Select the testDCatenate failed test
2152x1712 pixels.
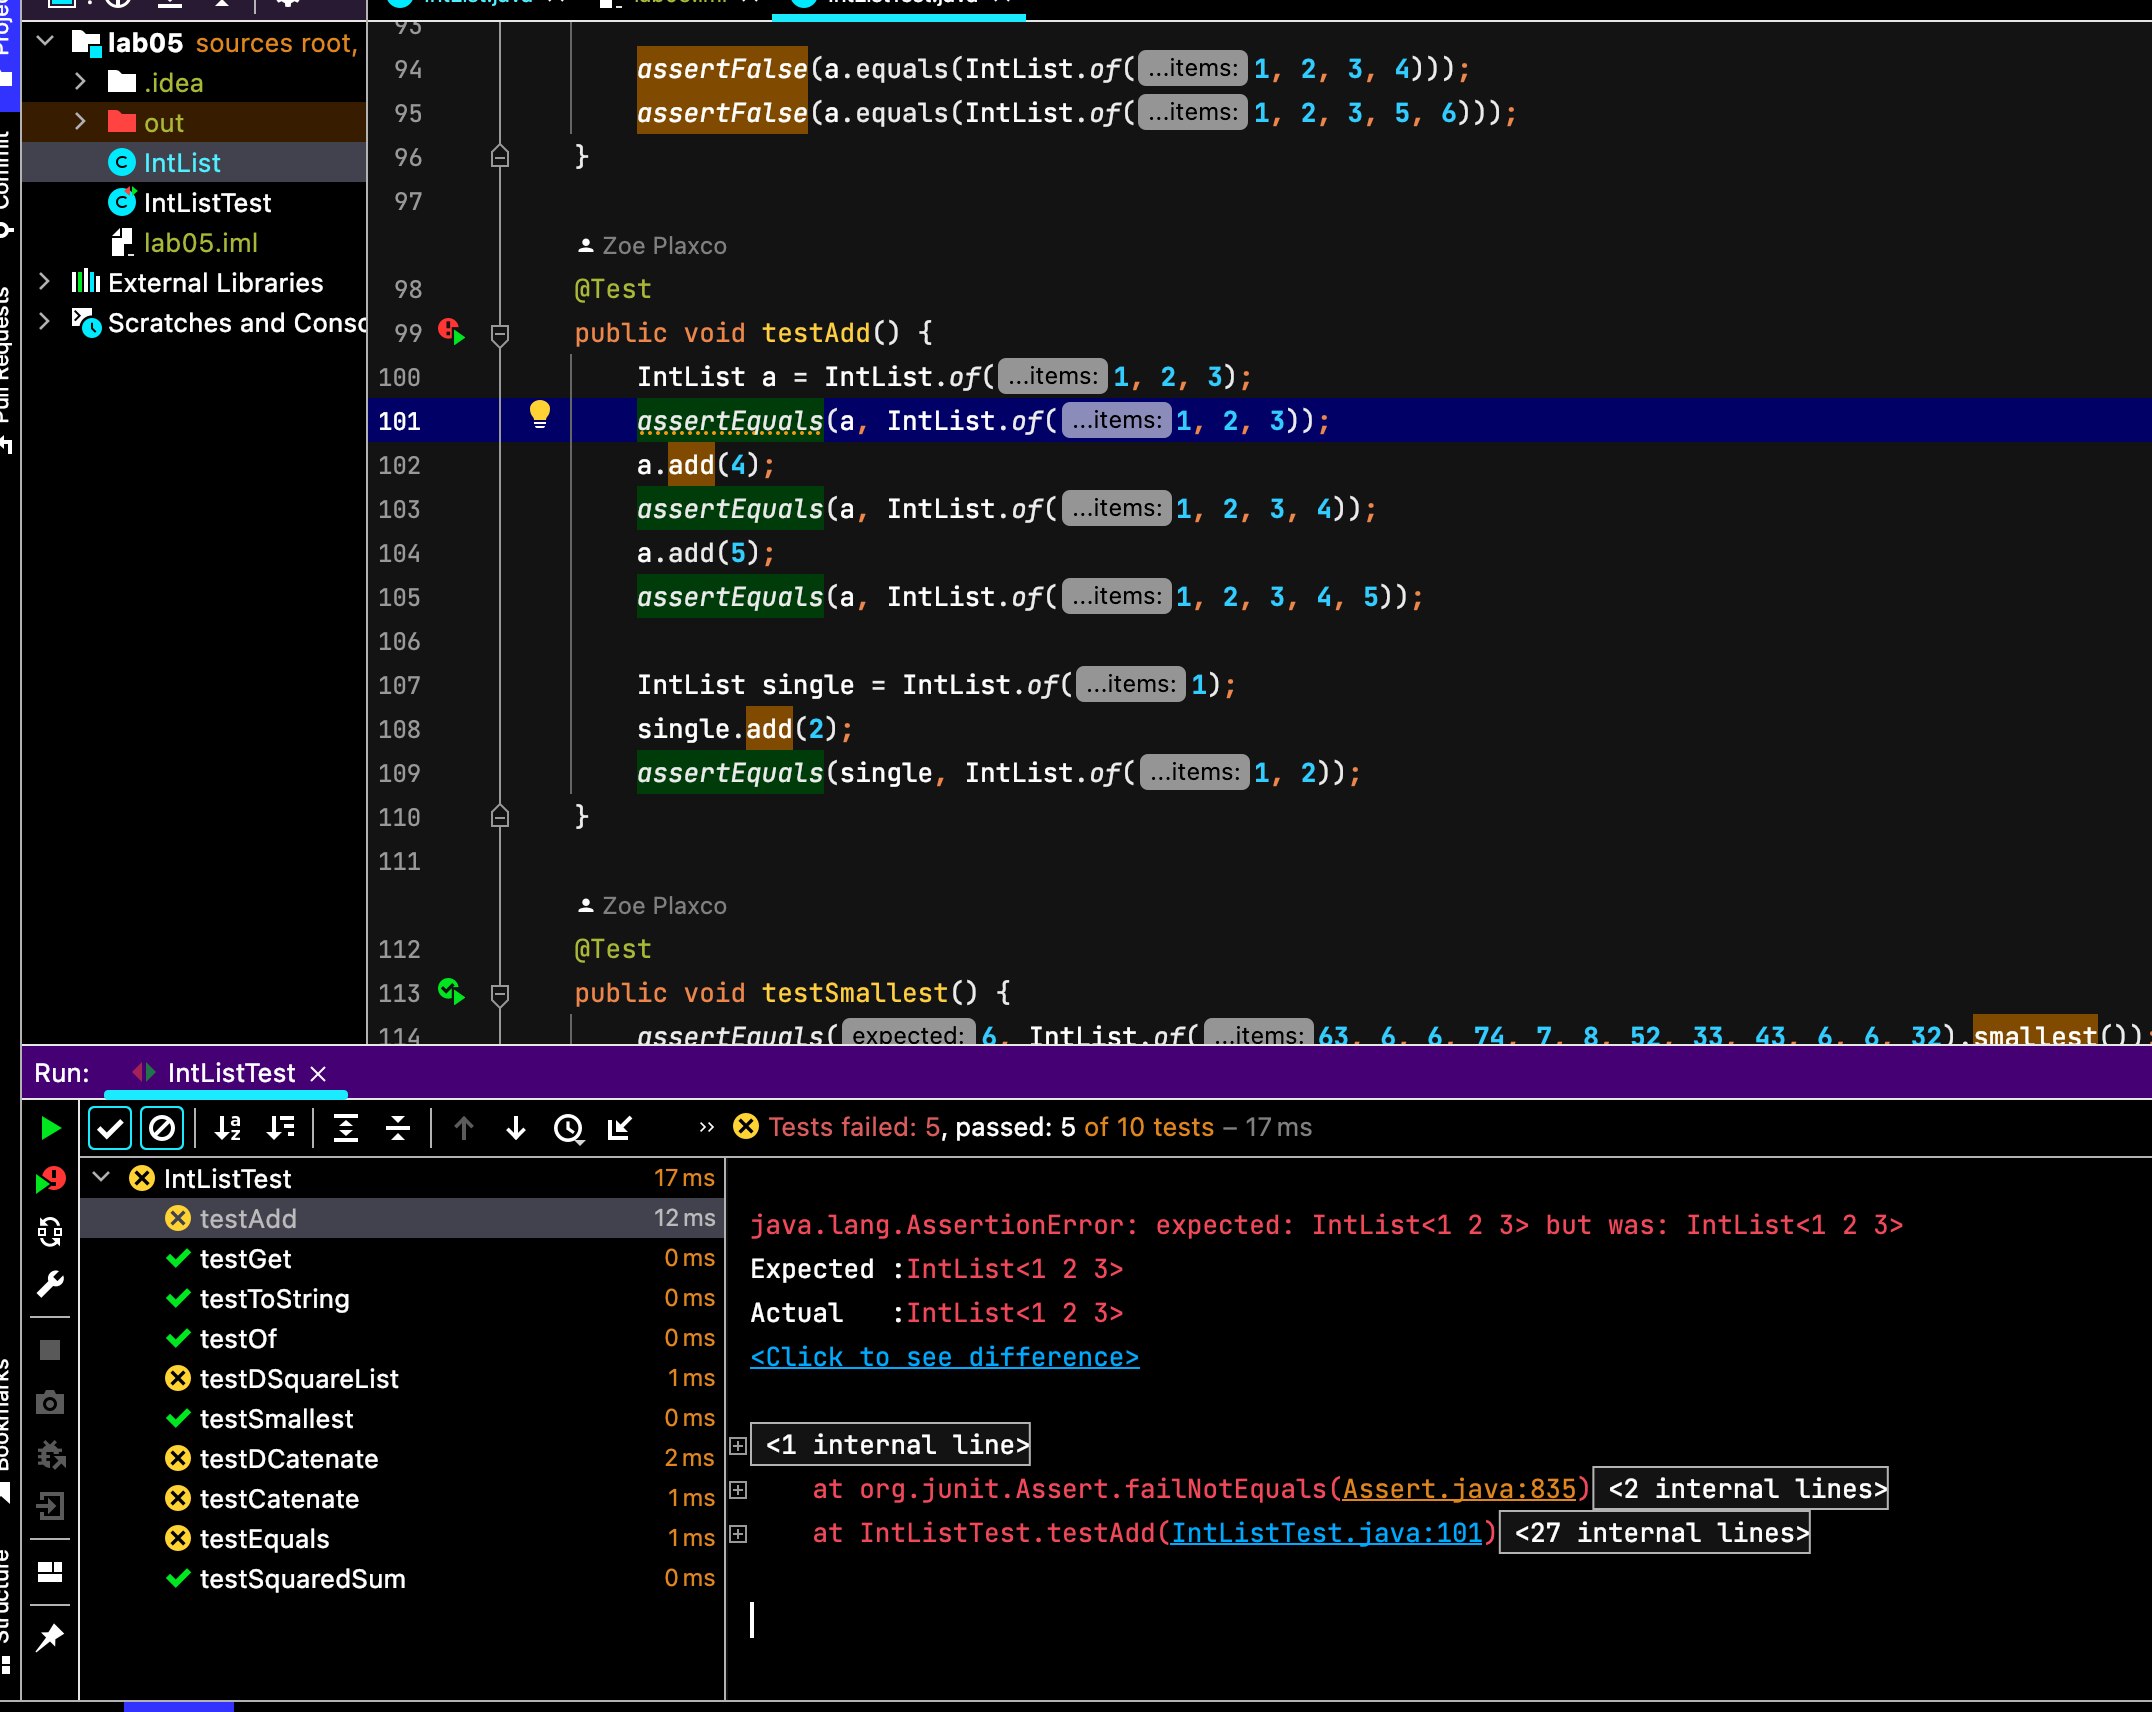pos(288,1459)
